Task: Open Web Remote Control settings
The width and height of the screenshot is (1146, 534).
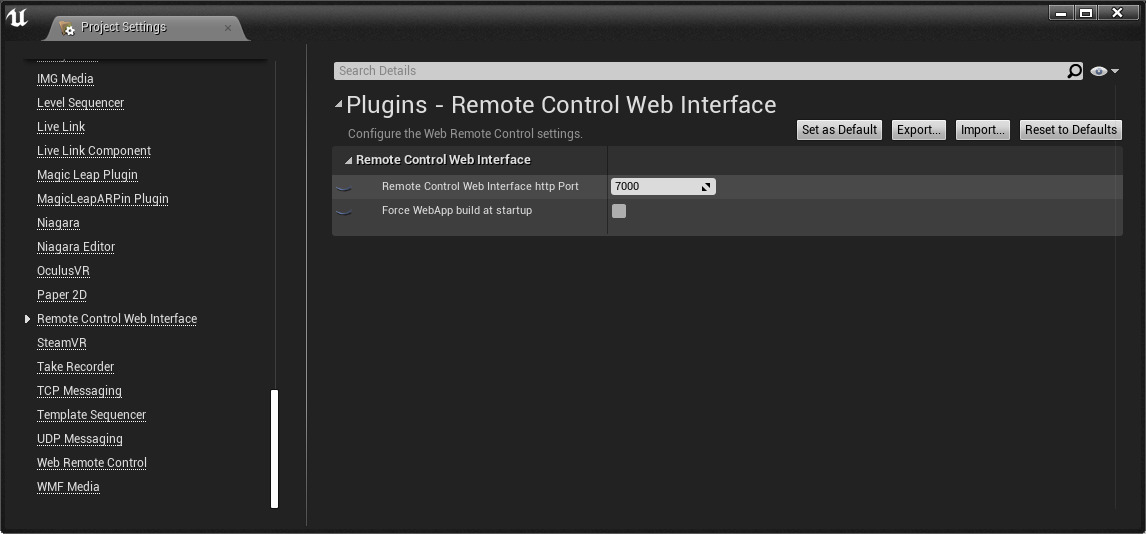Action: (x=92, y=463)
